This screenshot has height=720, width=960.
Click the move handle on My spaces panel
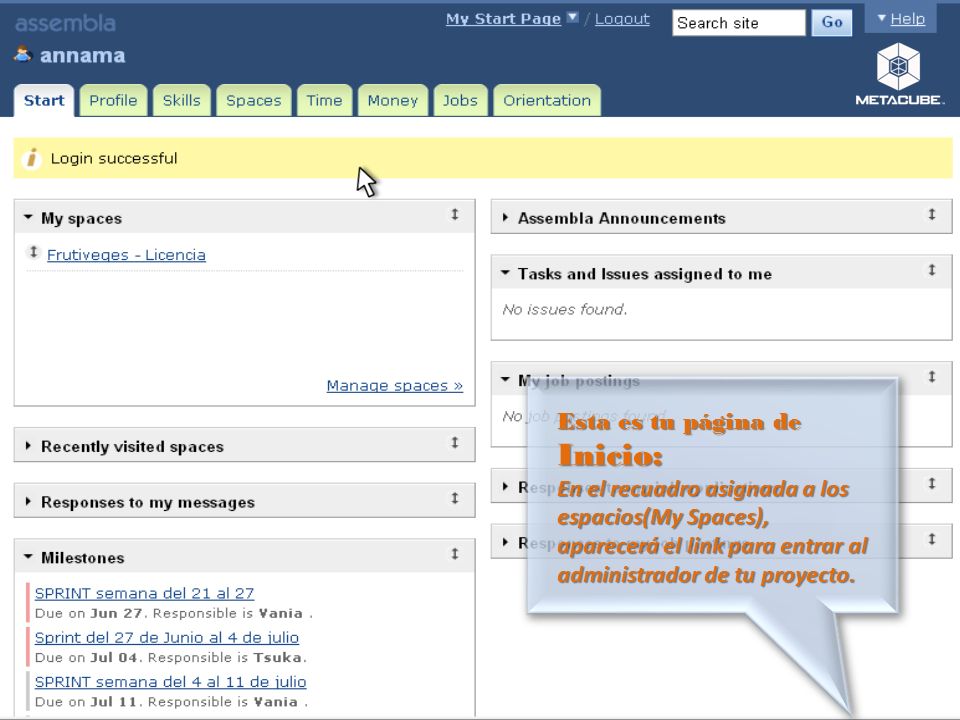coord(455,214)
